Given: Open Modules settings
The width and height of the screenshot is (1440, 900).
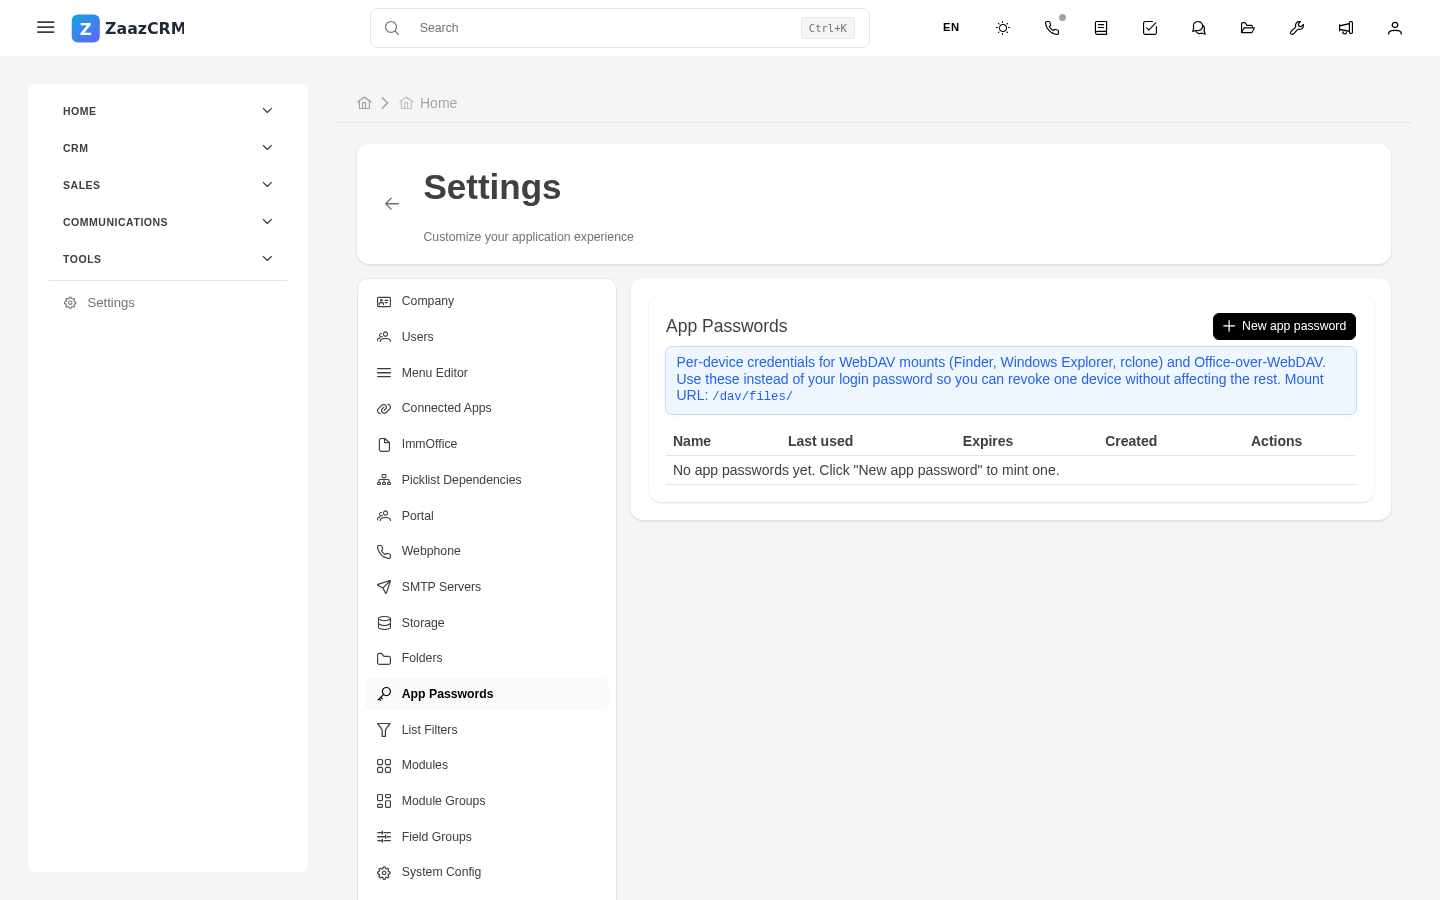Looking at the screenshot, I should 487,765.
